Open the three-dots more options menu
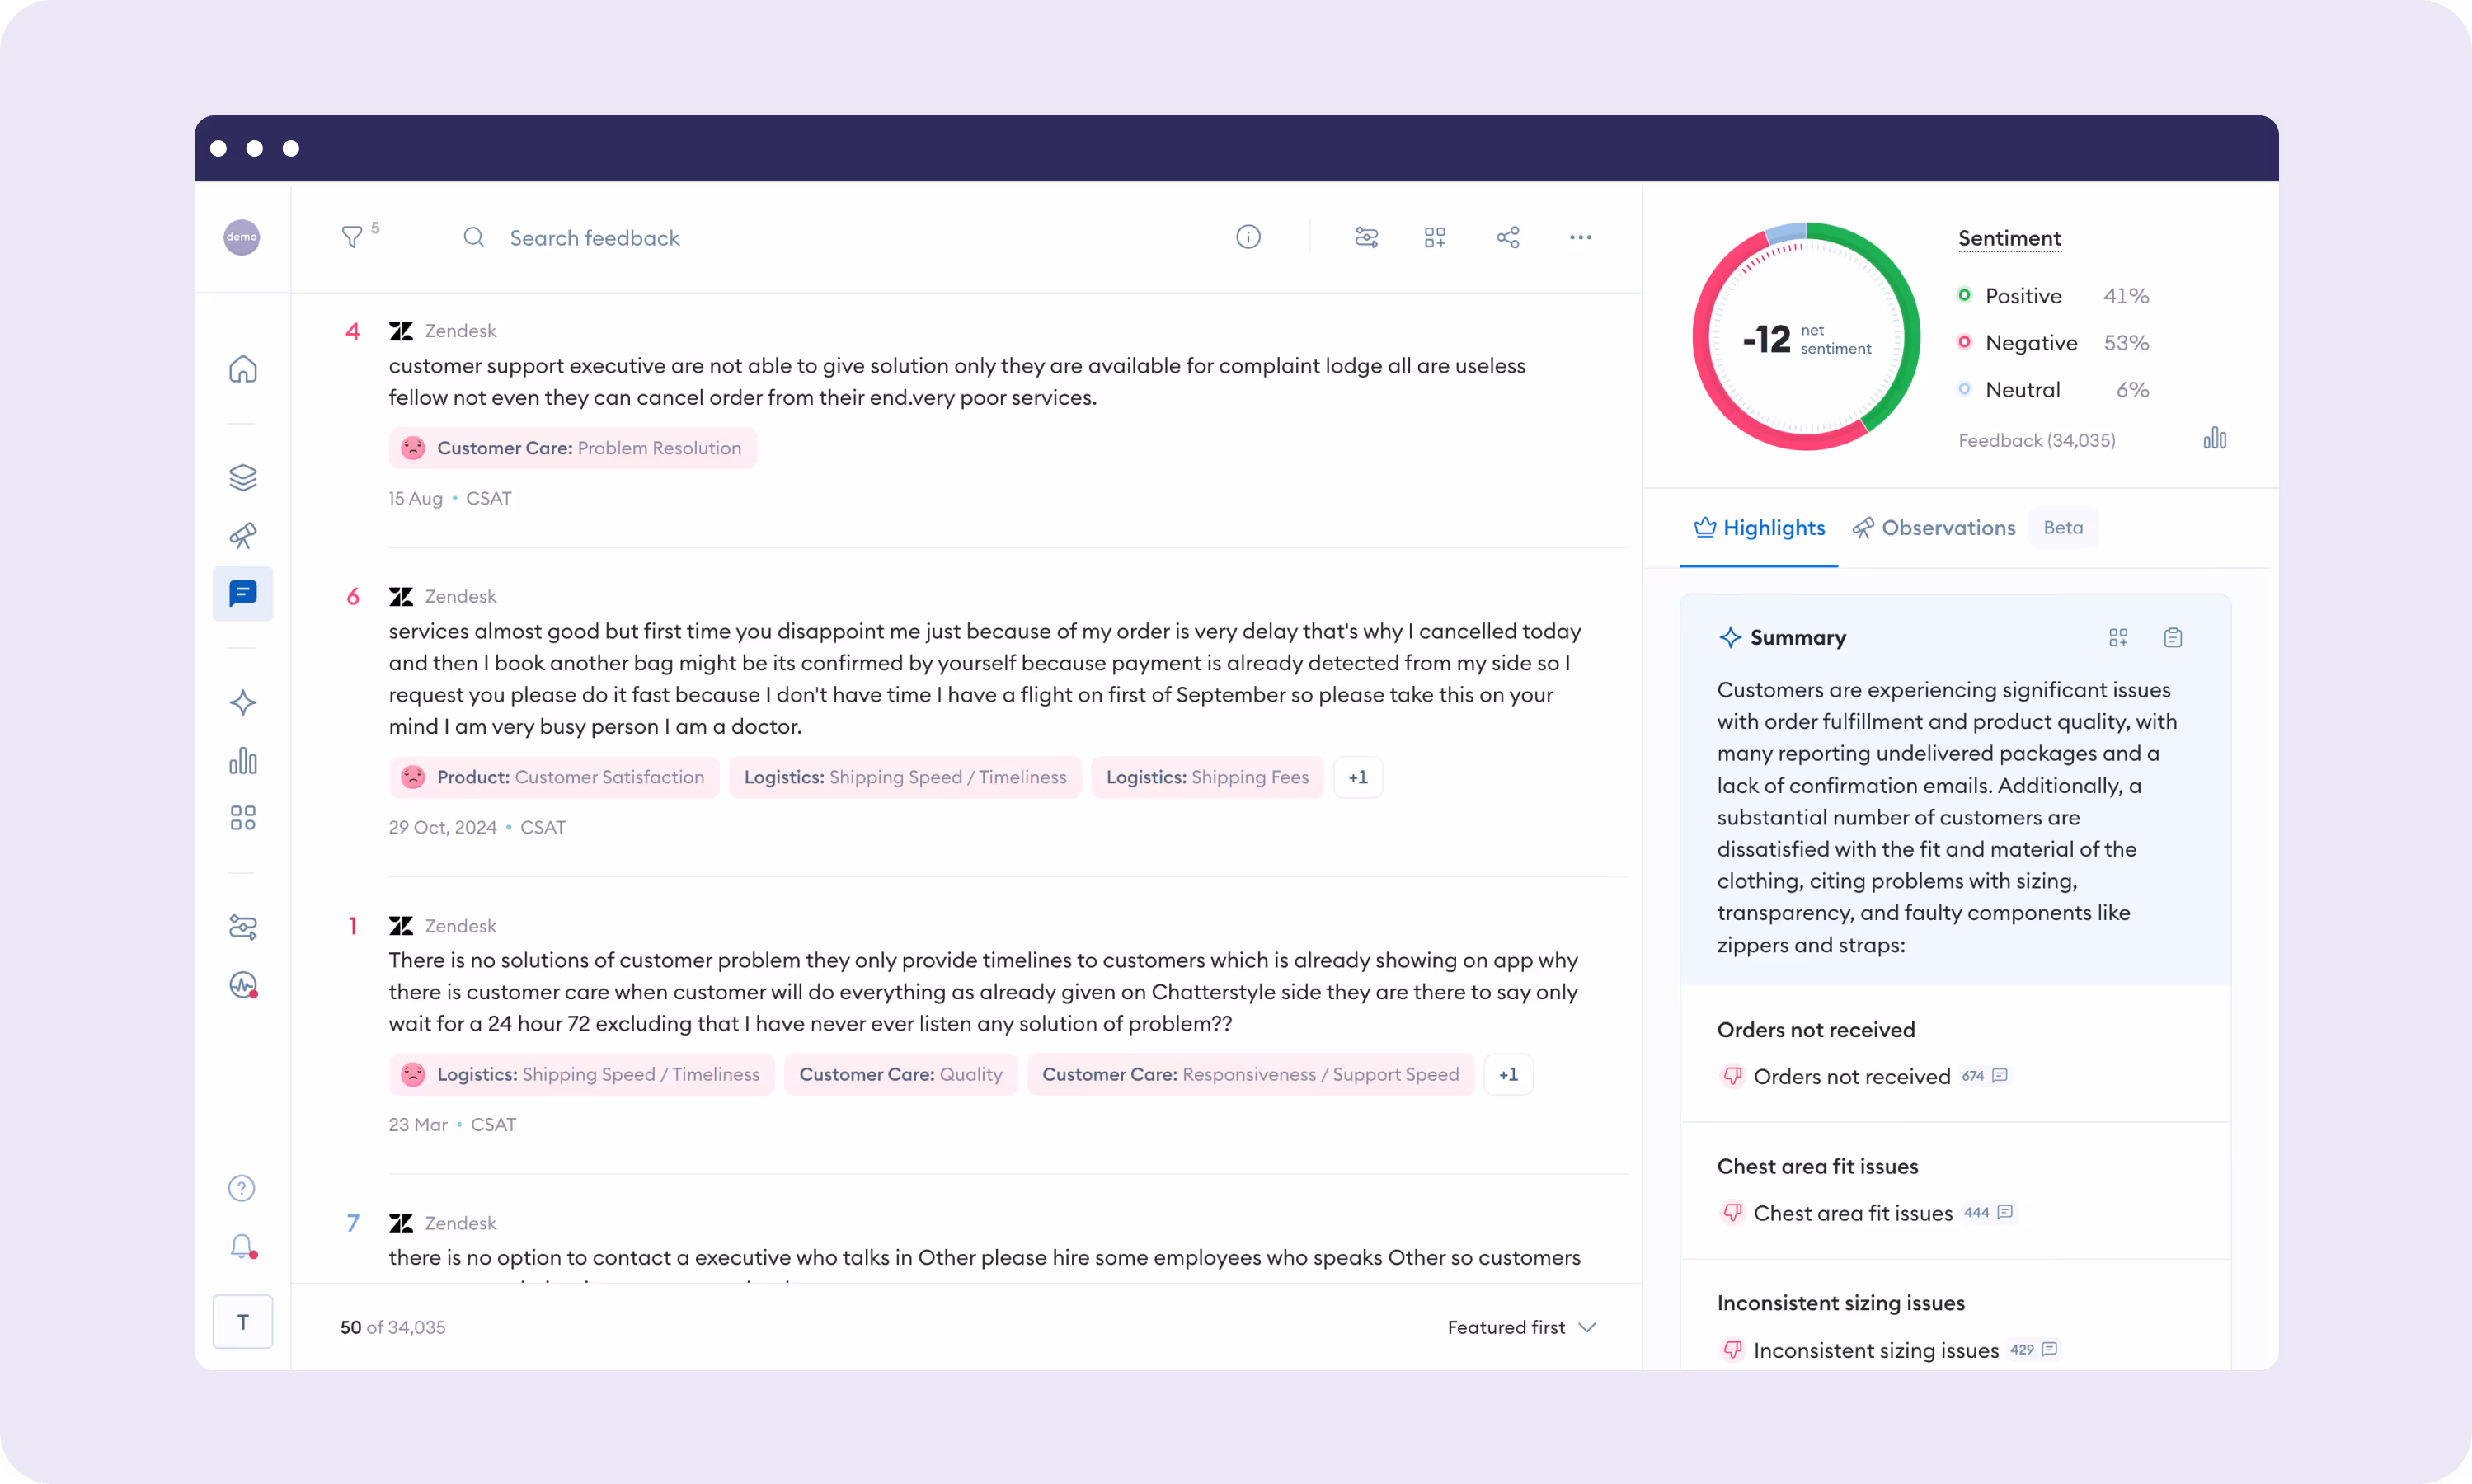Screen dimensions: 2472x1484 pyautogui.click(x=1580, y=237)
